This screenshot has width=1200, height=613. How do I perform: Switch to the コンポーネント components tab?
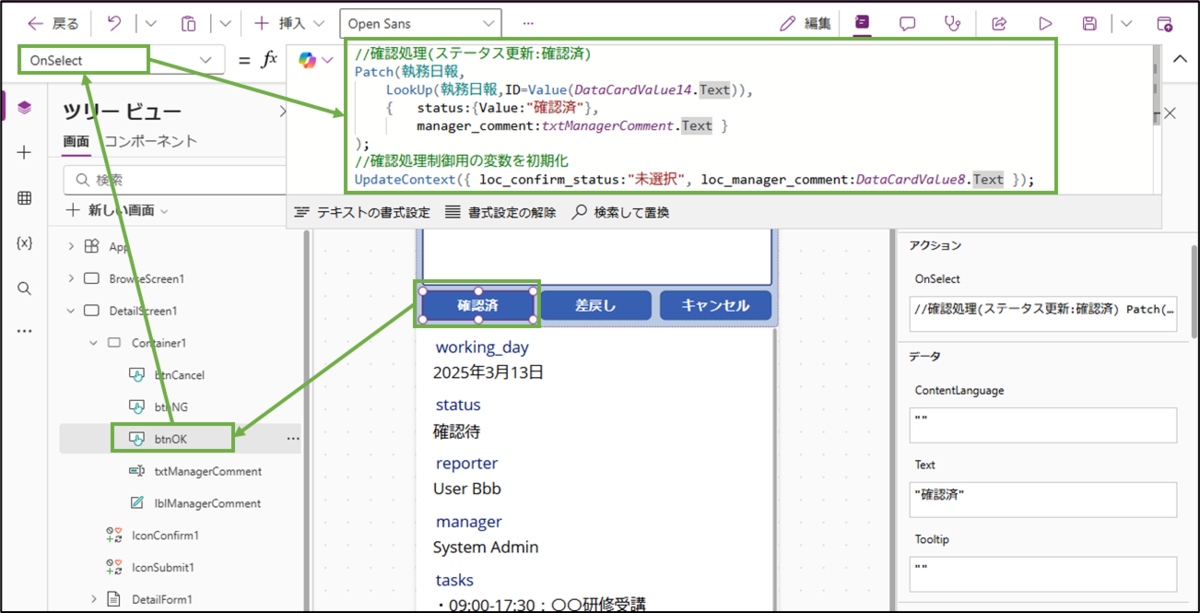(150, 142)
